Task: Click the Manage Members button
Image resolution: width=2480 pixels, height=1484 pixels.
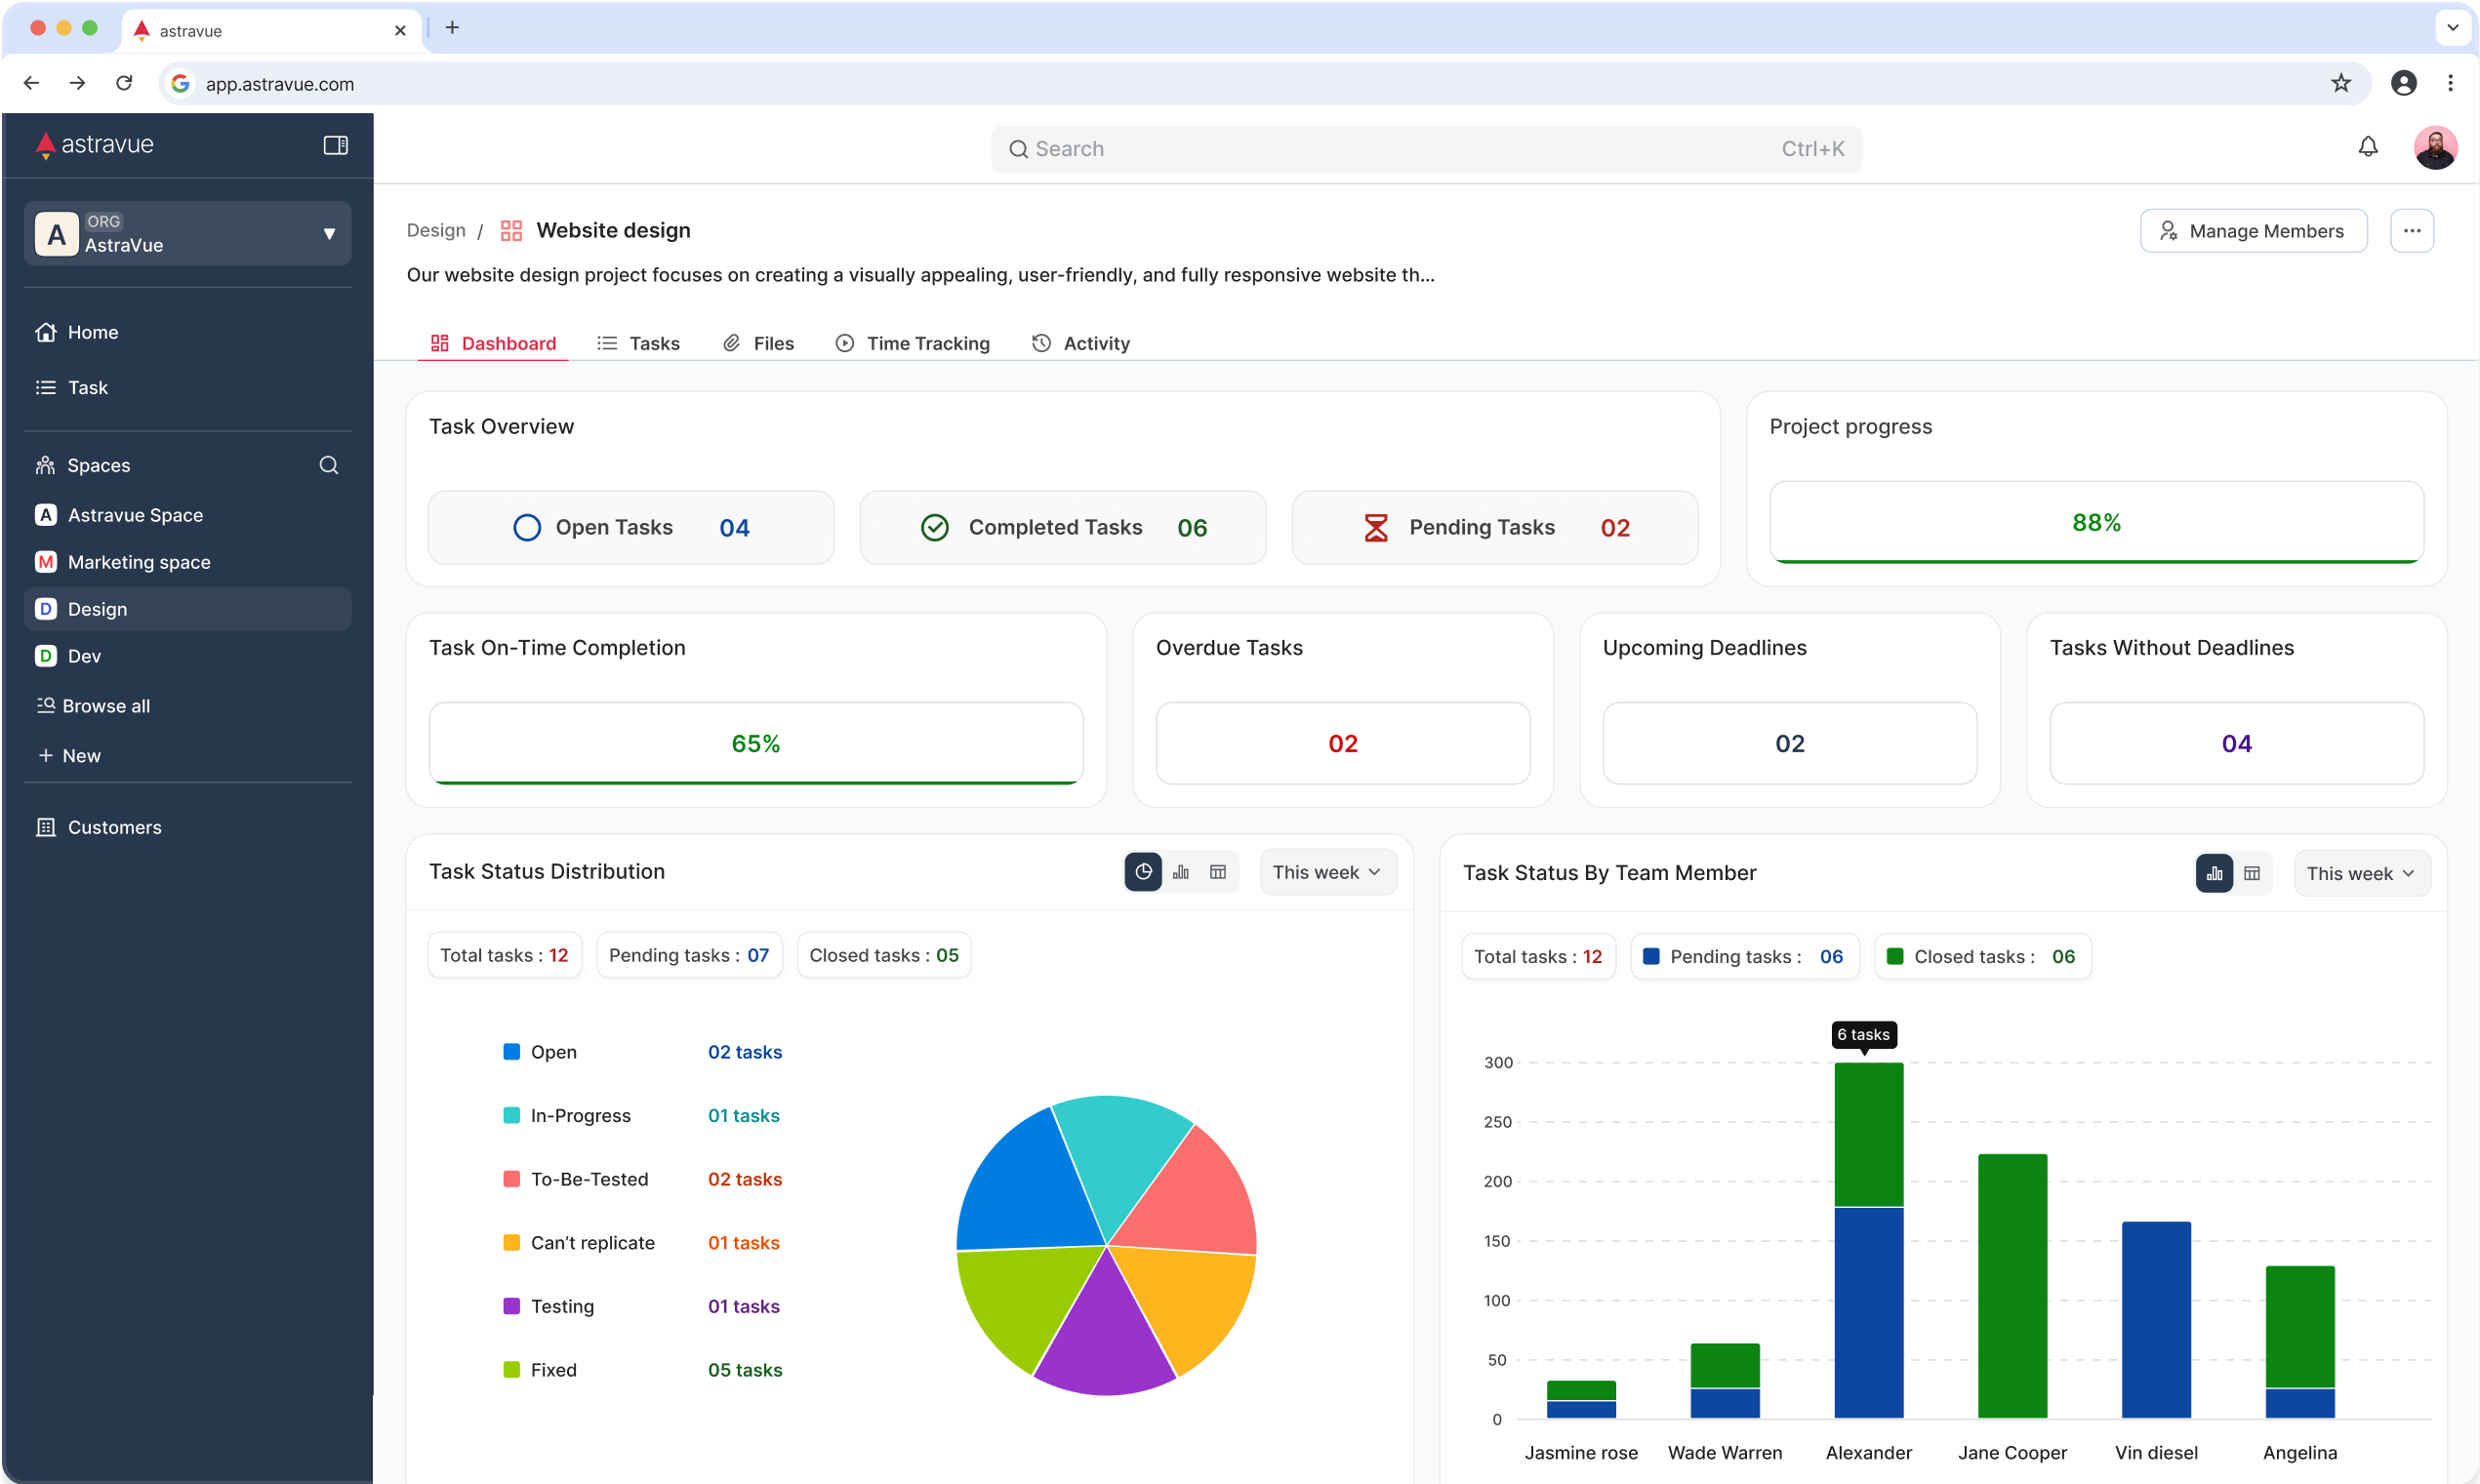Action: point(2253,231)
